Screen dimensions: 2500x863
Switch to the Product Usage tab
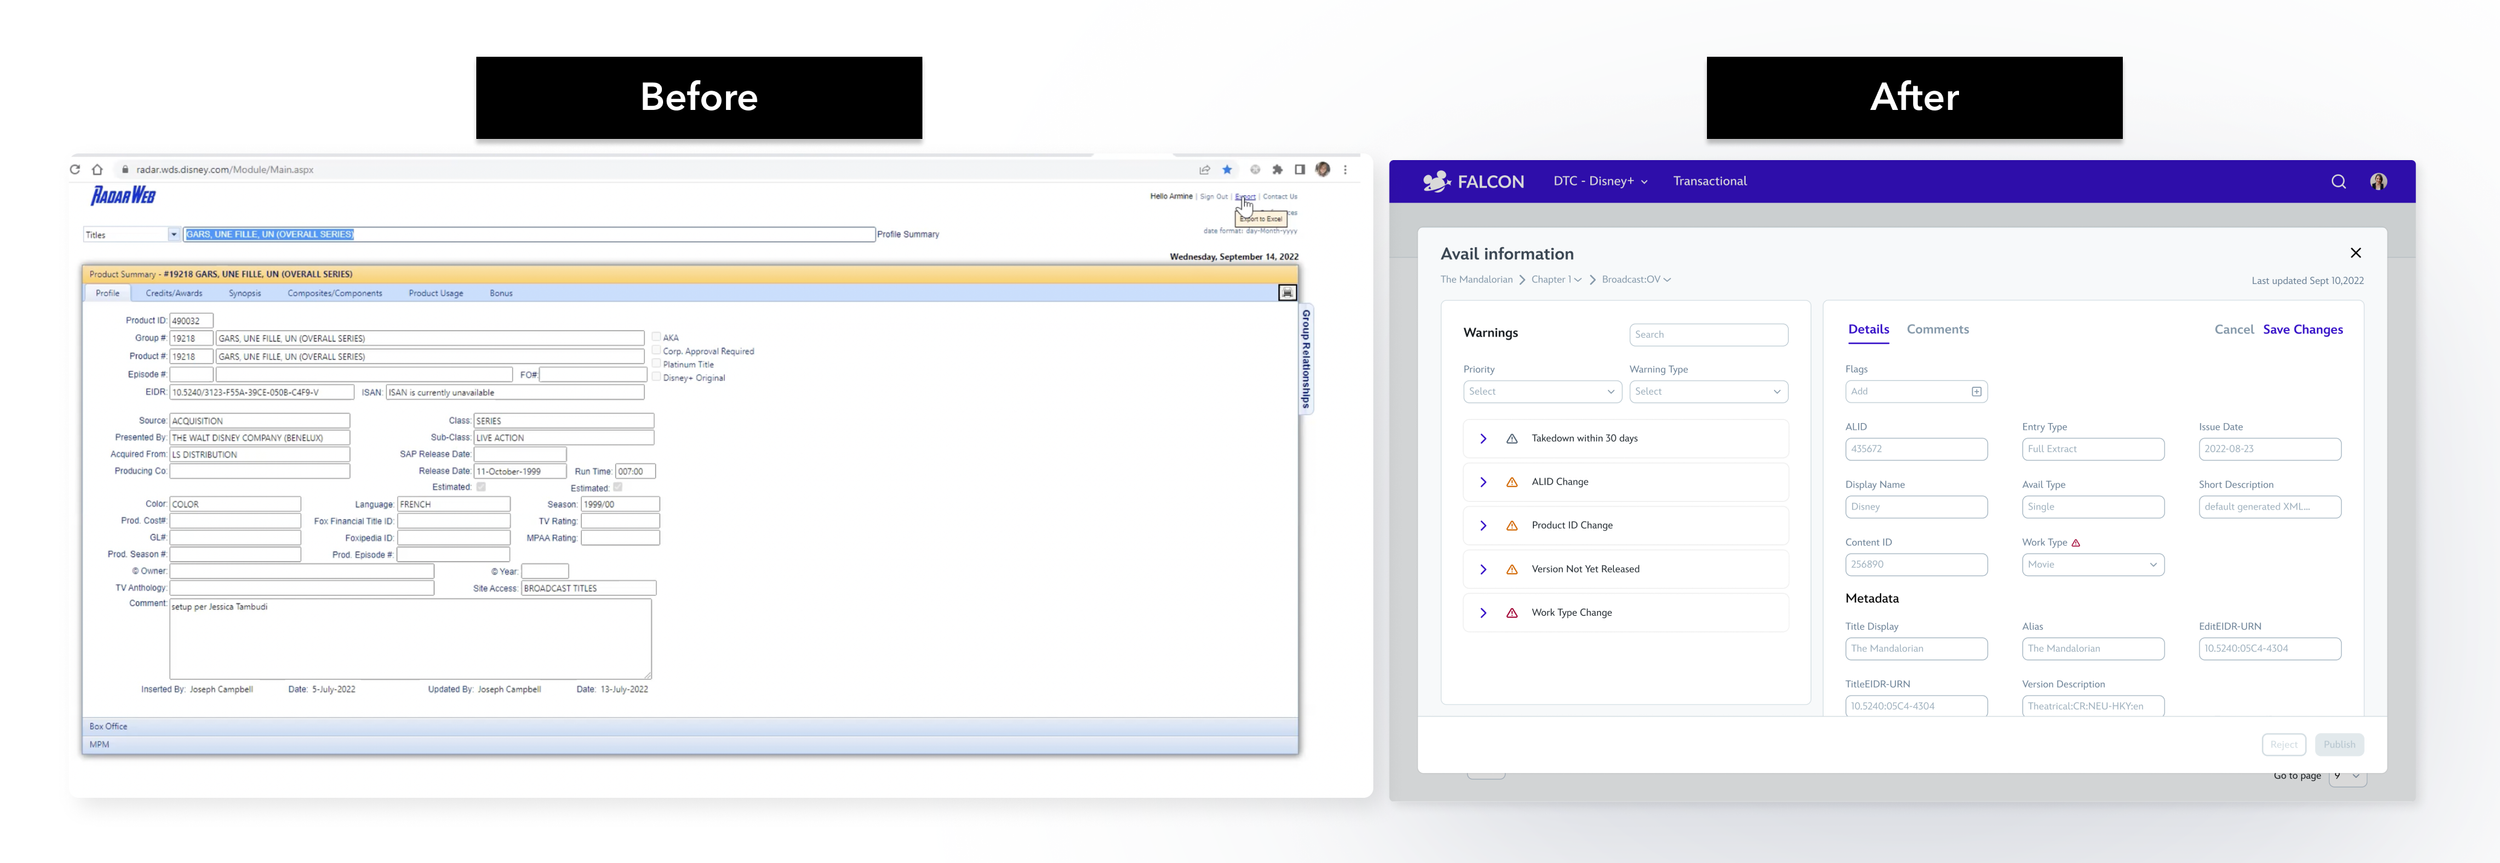coord(436,293)
